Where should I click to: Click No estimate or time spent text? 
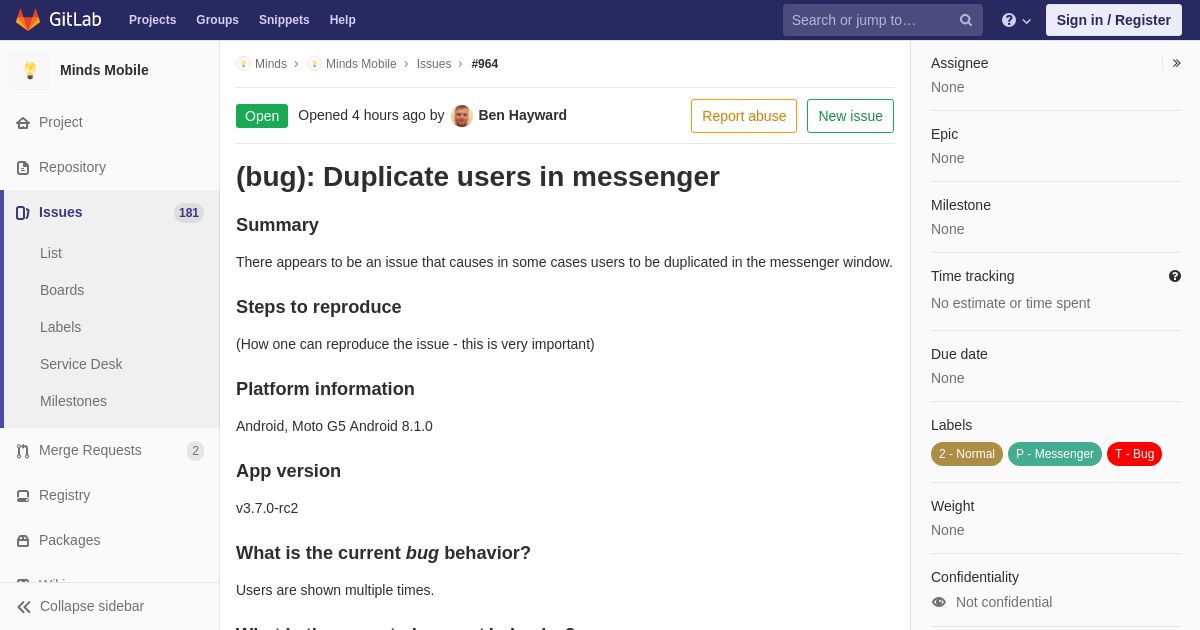[1010, 303]
